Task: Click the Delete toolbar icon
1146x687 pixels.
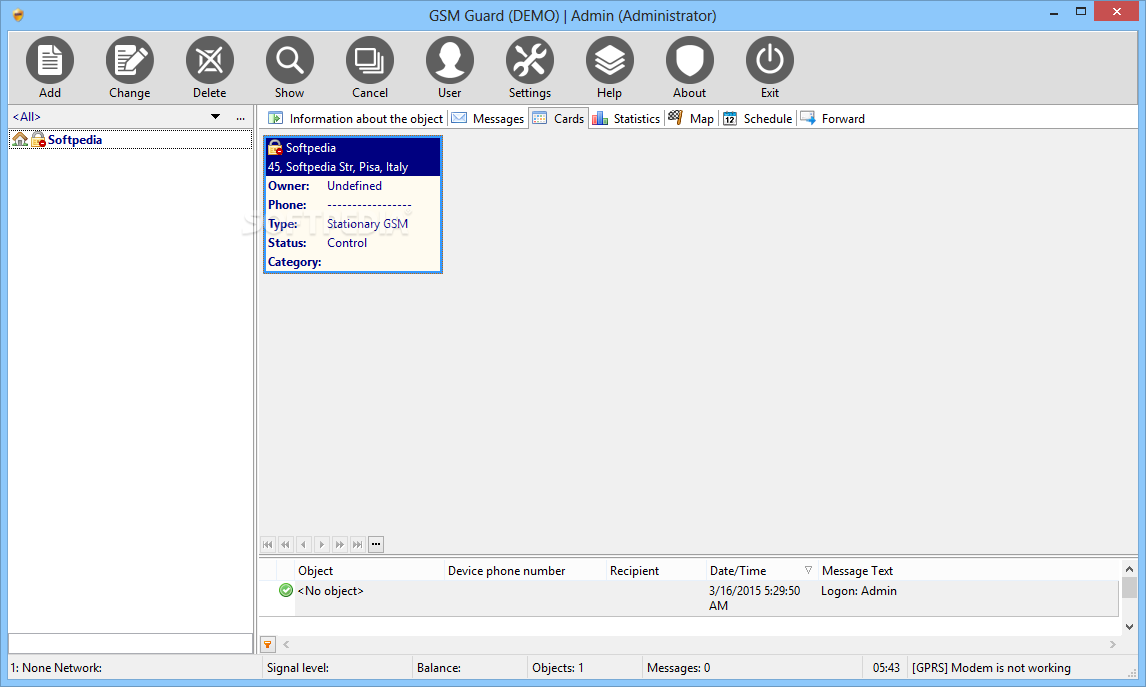Action: click(x=210, y=60)
